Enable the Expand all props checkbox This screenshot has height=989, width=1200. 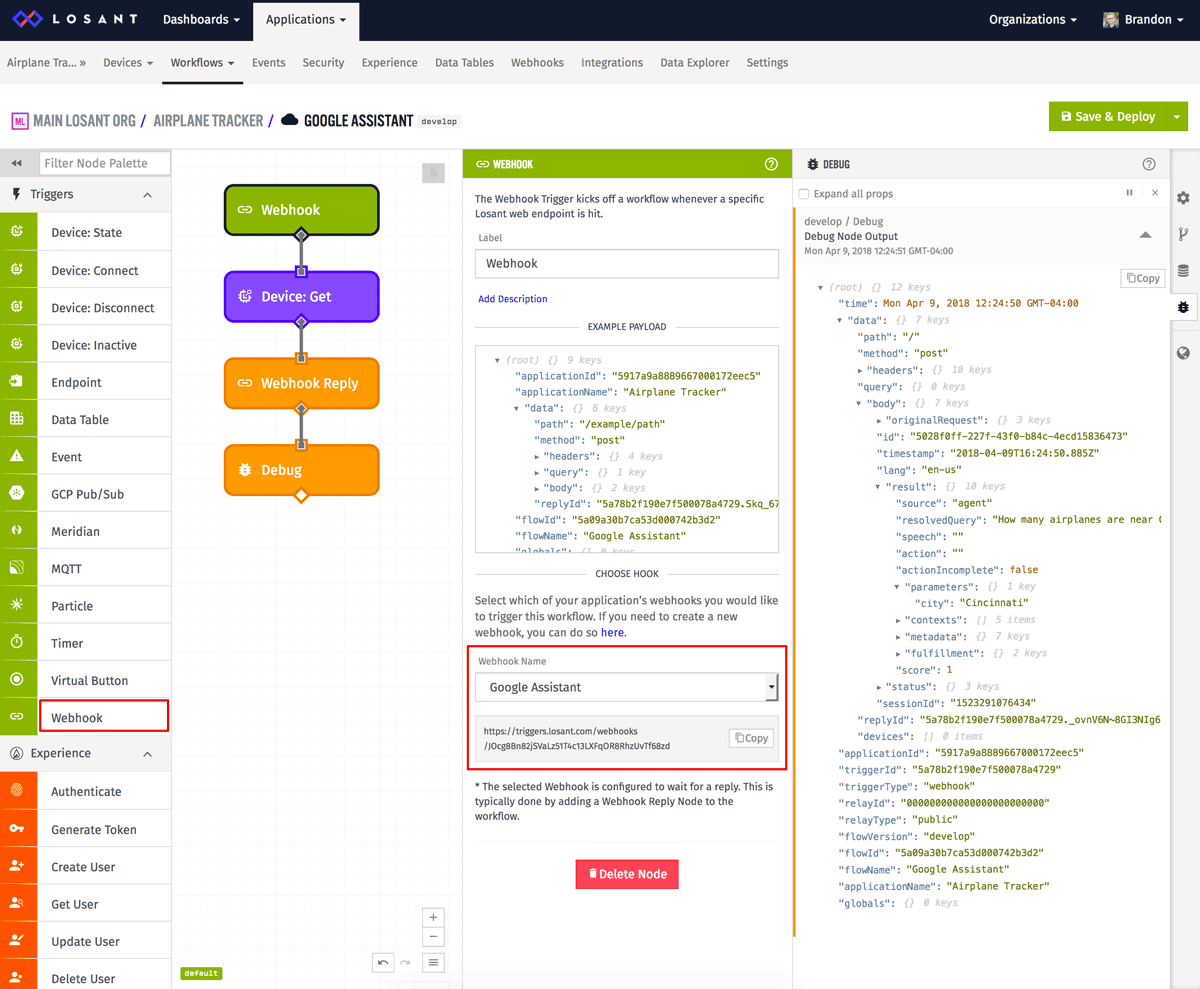pyautogui.click(x=803, y=193)
